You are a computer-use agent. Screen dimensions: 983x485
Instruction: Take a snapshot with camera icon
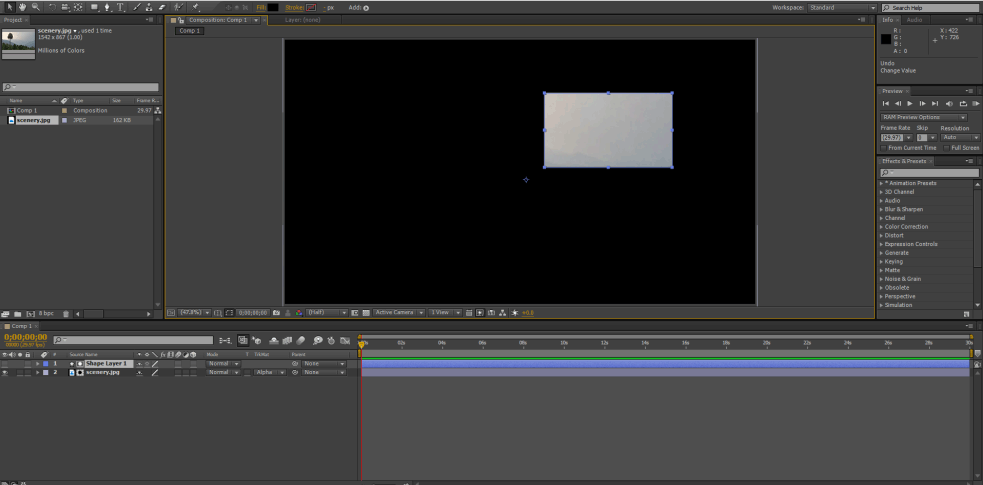[x=276, y=312]
